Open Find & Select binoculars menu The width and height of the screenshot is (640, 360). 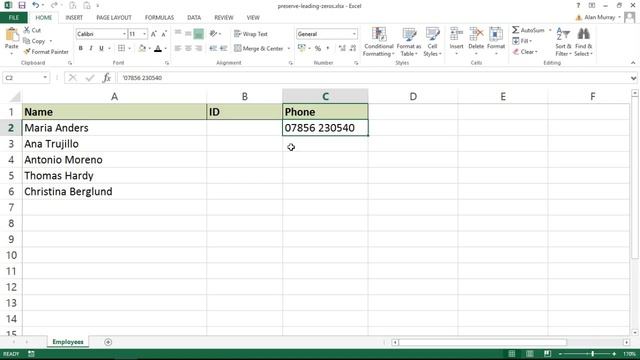583,42
